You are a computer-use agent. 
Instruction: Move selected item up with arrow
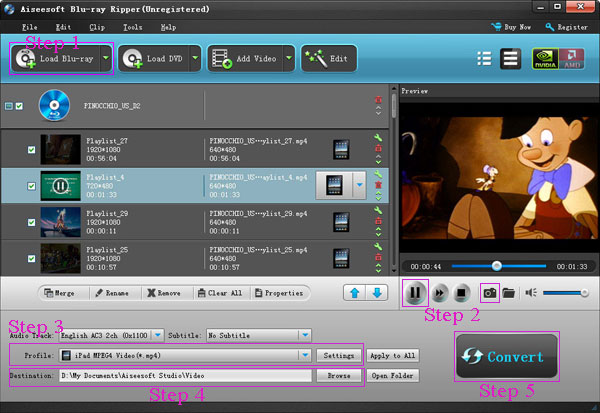pos(356,293)
